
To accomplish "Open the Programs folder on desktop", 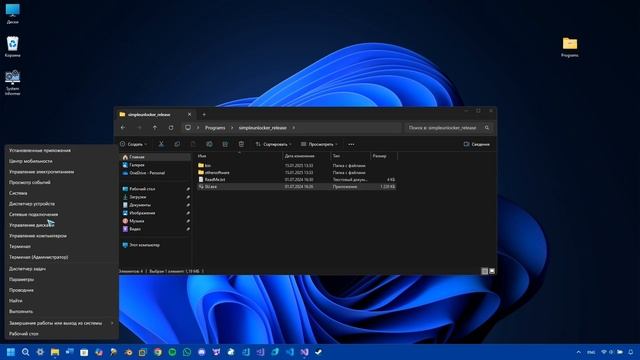I will (570, 47).
